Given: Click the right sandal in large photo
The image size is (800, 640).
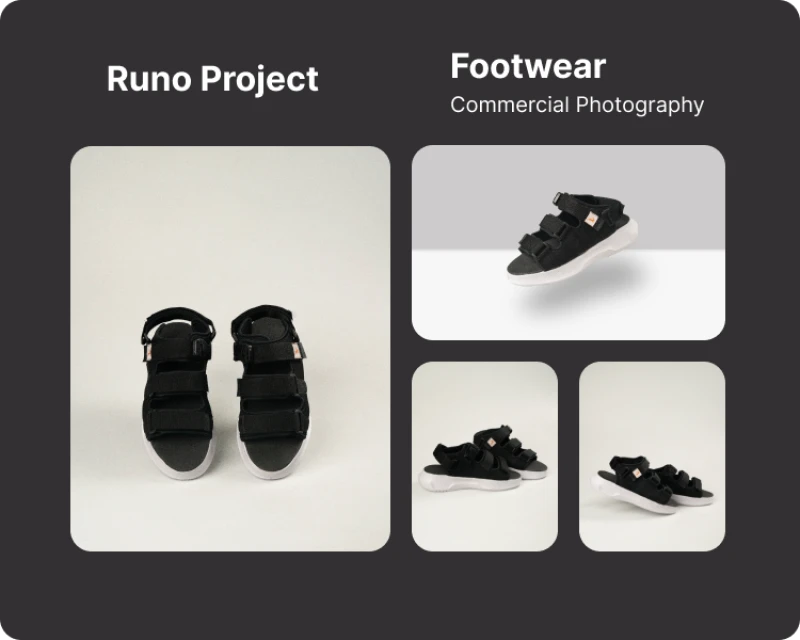Looking at the screenshot, I should click(x=270, y=392).
